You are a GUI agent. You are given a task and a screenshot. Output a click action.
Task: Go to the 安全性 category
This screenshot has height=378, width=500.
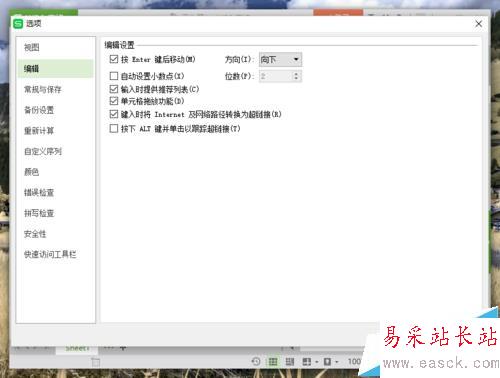click(x=35, y=234)
